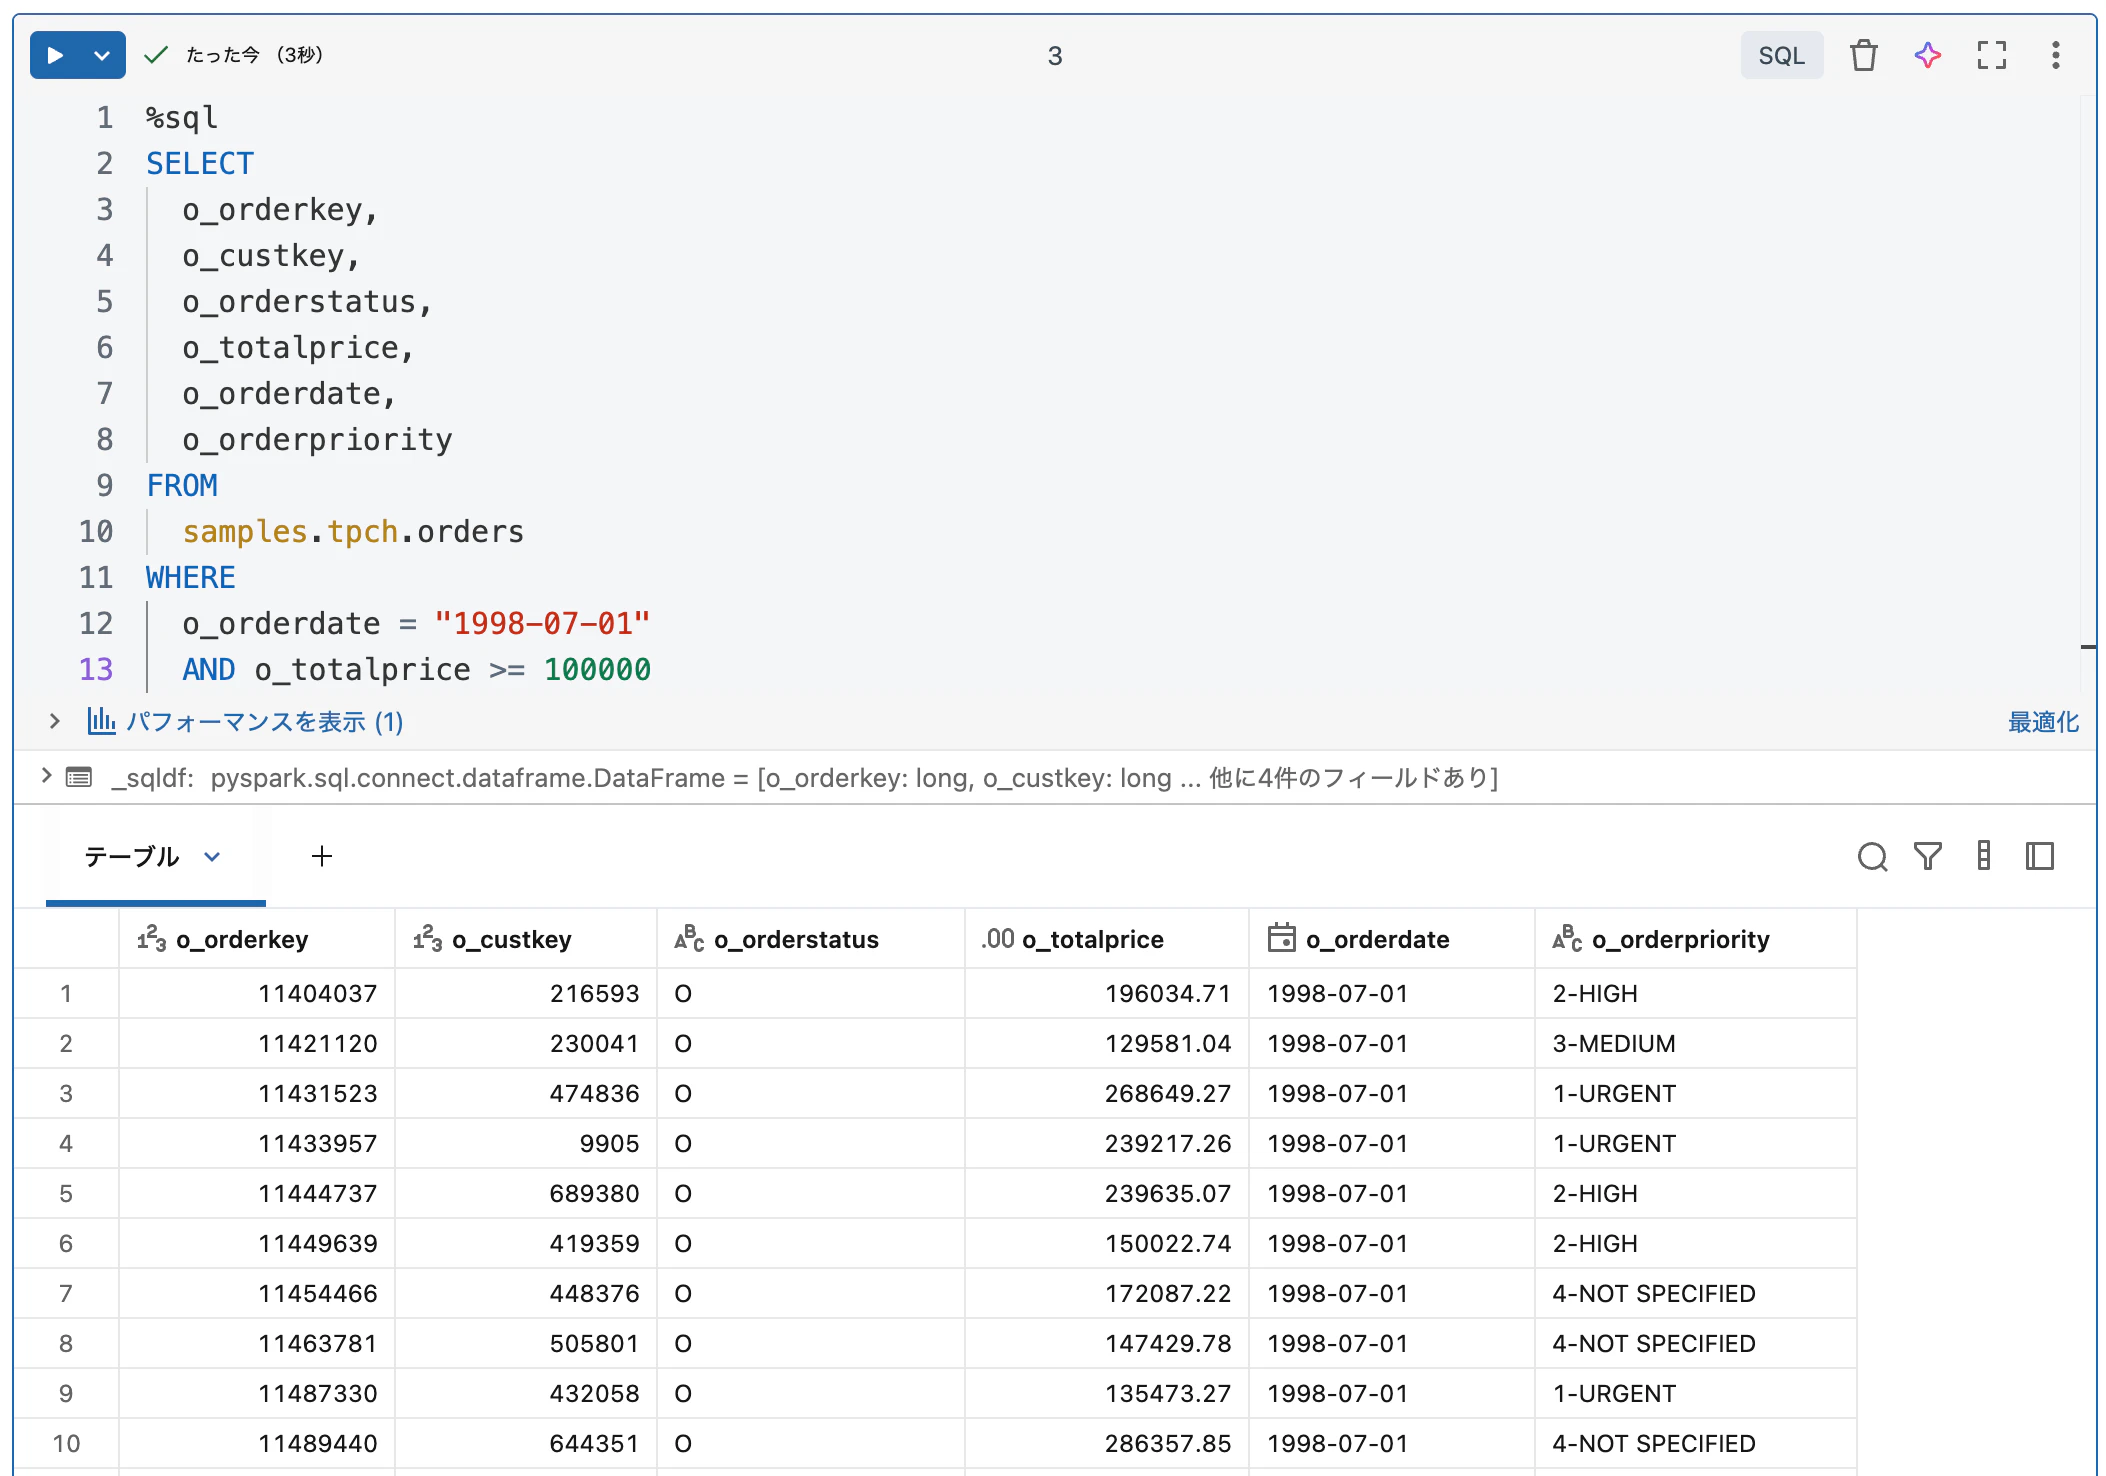Place cursor on samples.tpch.orders line
2106x1476 pixels.
(x=353, y=531)
